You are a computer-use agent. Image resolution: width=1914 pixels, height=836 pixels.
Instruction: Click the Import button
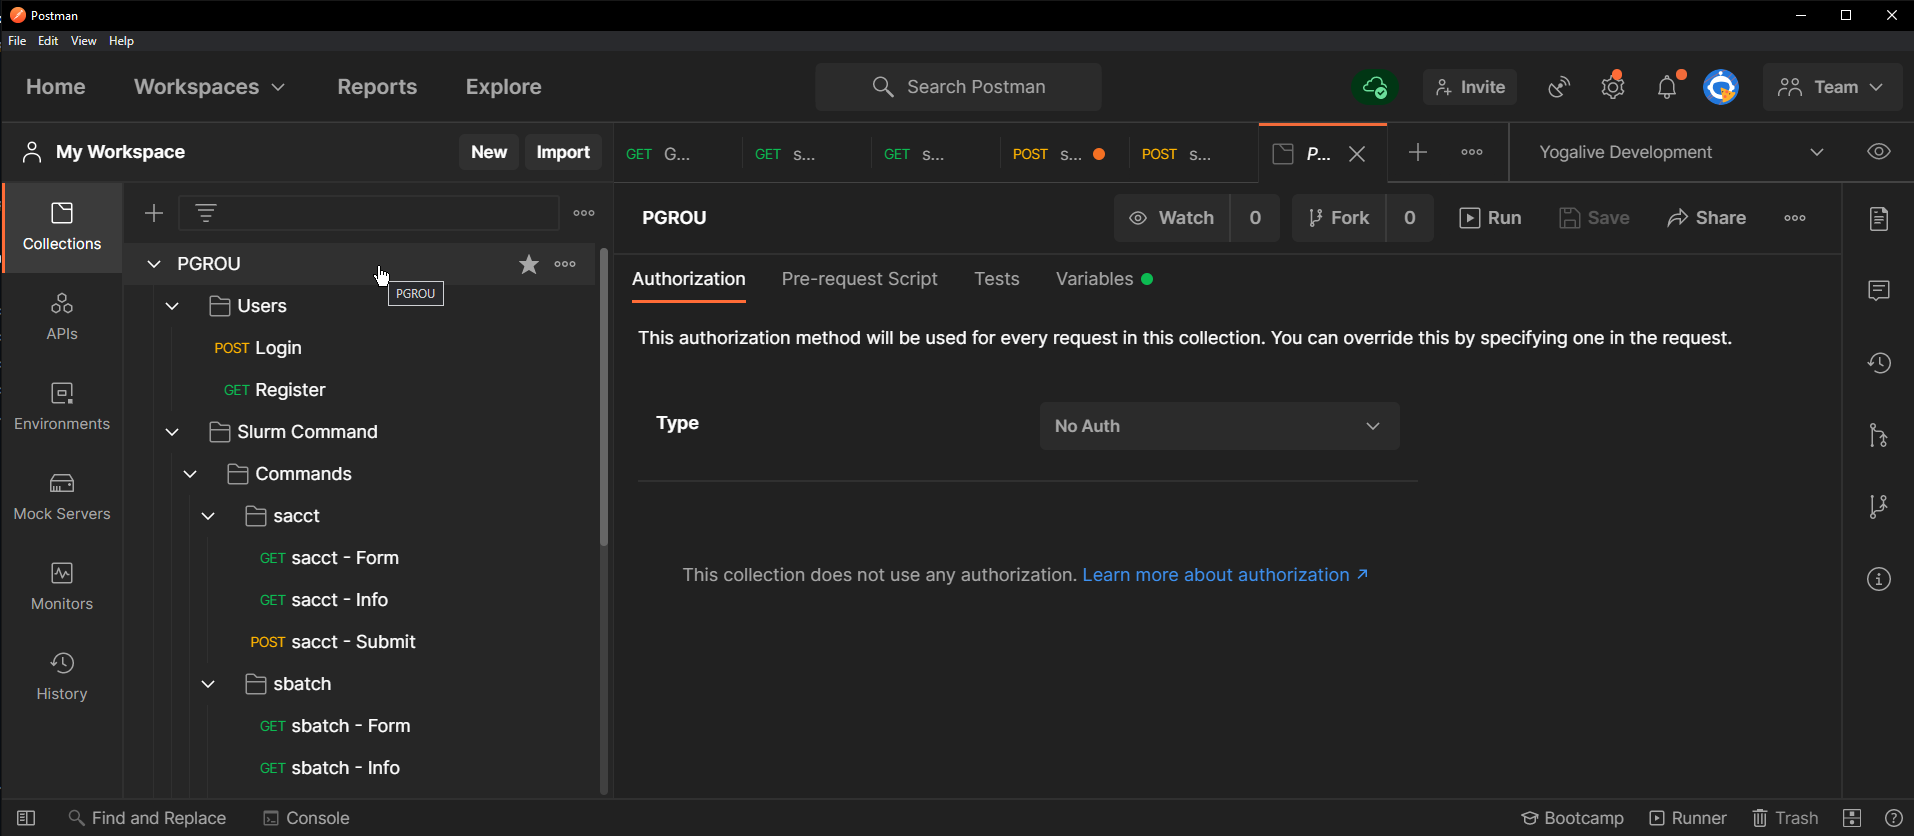click(x=563, y=152)
